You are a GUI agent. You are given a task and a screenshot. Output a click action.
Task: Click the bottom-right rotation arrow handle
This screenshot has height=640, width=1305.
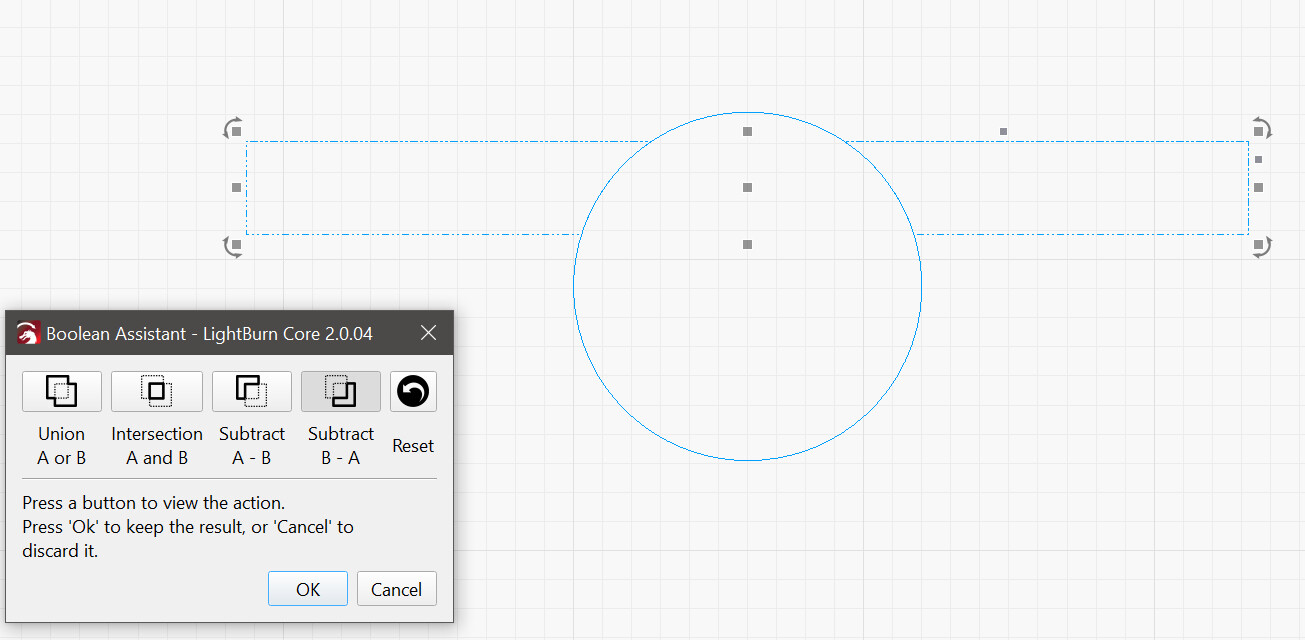tap(1261, 246)
